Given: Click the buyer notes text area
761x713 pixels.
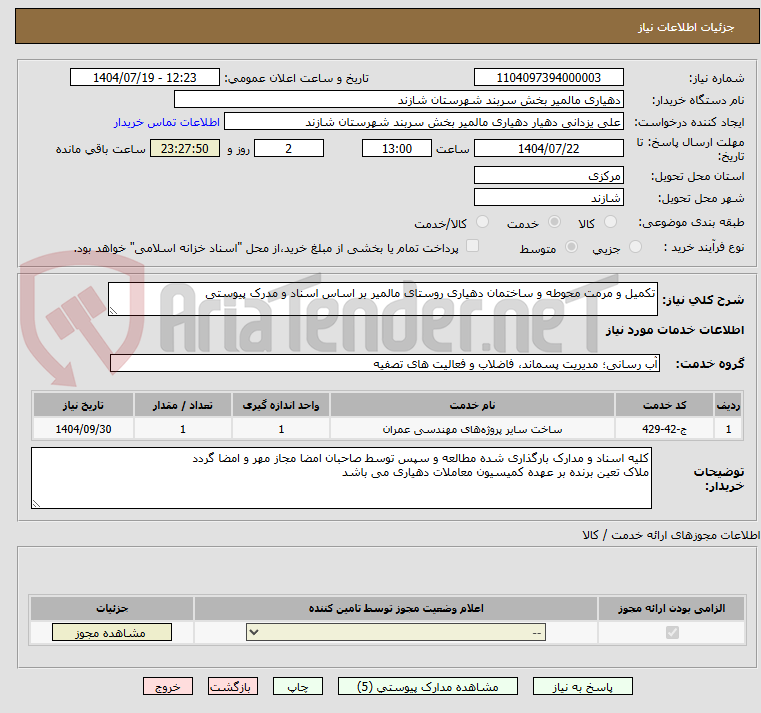Looking at the screenshot, I should click(x=342, y=477).
